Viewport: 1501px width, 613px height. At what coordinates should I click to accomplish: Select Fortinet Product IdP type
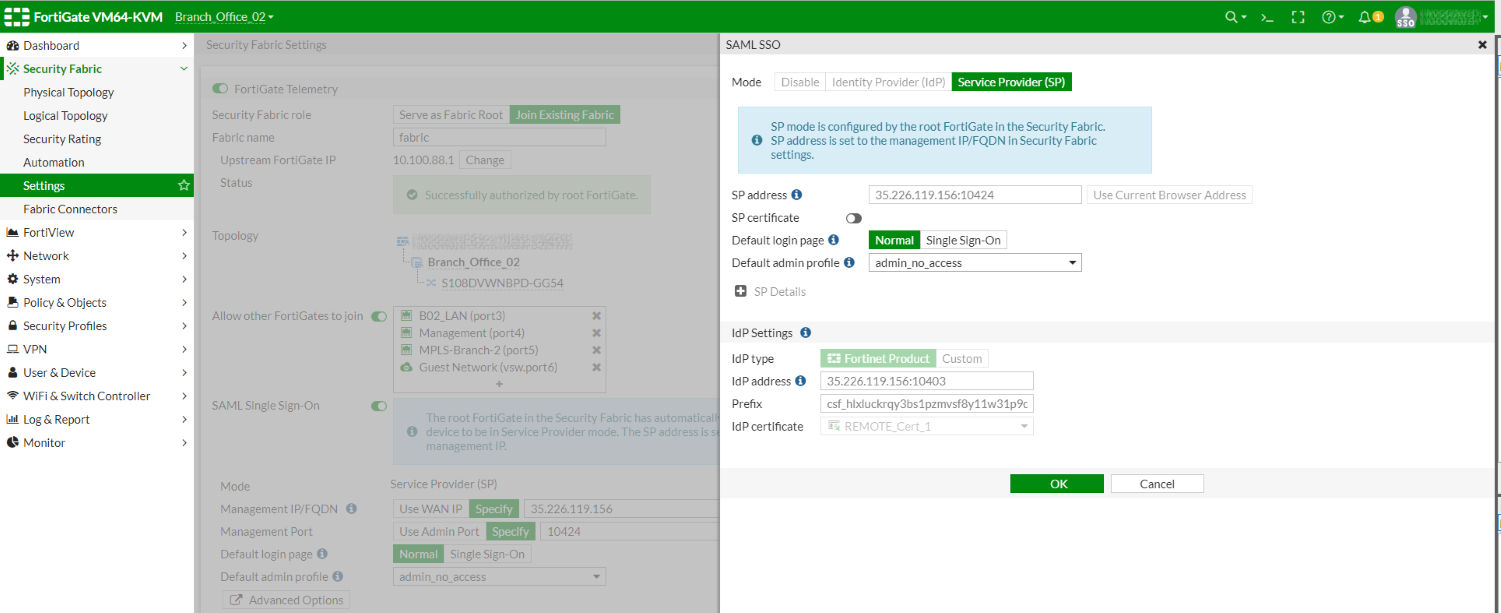tap(878, 358)
